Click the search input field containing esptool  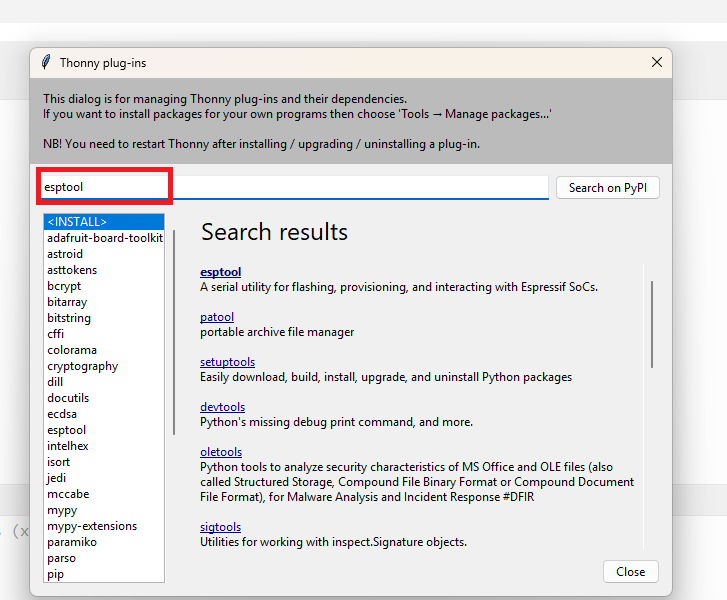click(295, 187)
